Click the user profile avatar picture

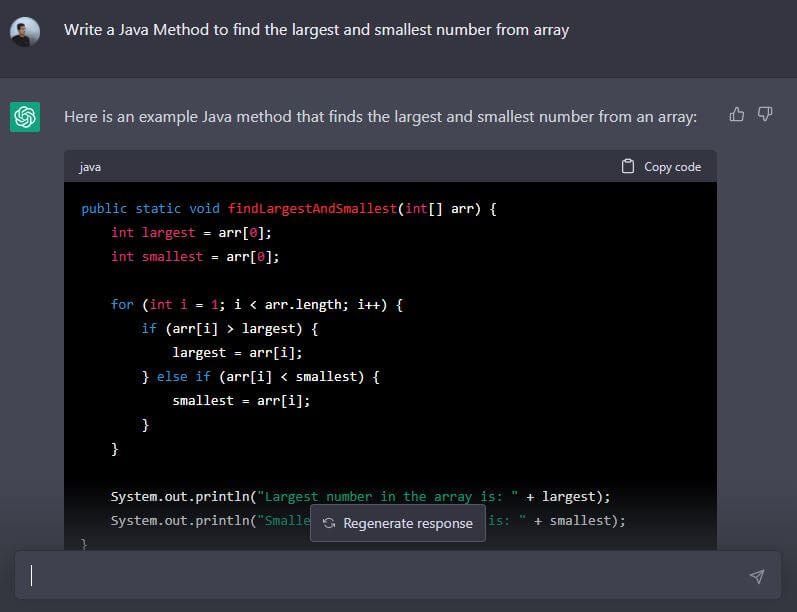coord(25,32)
